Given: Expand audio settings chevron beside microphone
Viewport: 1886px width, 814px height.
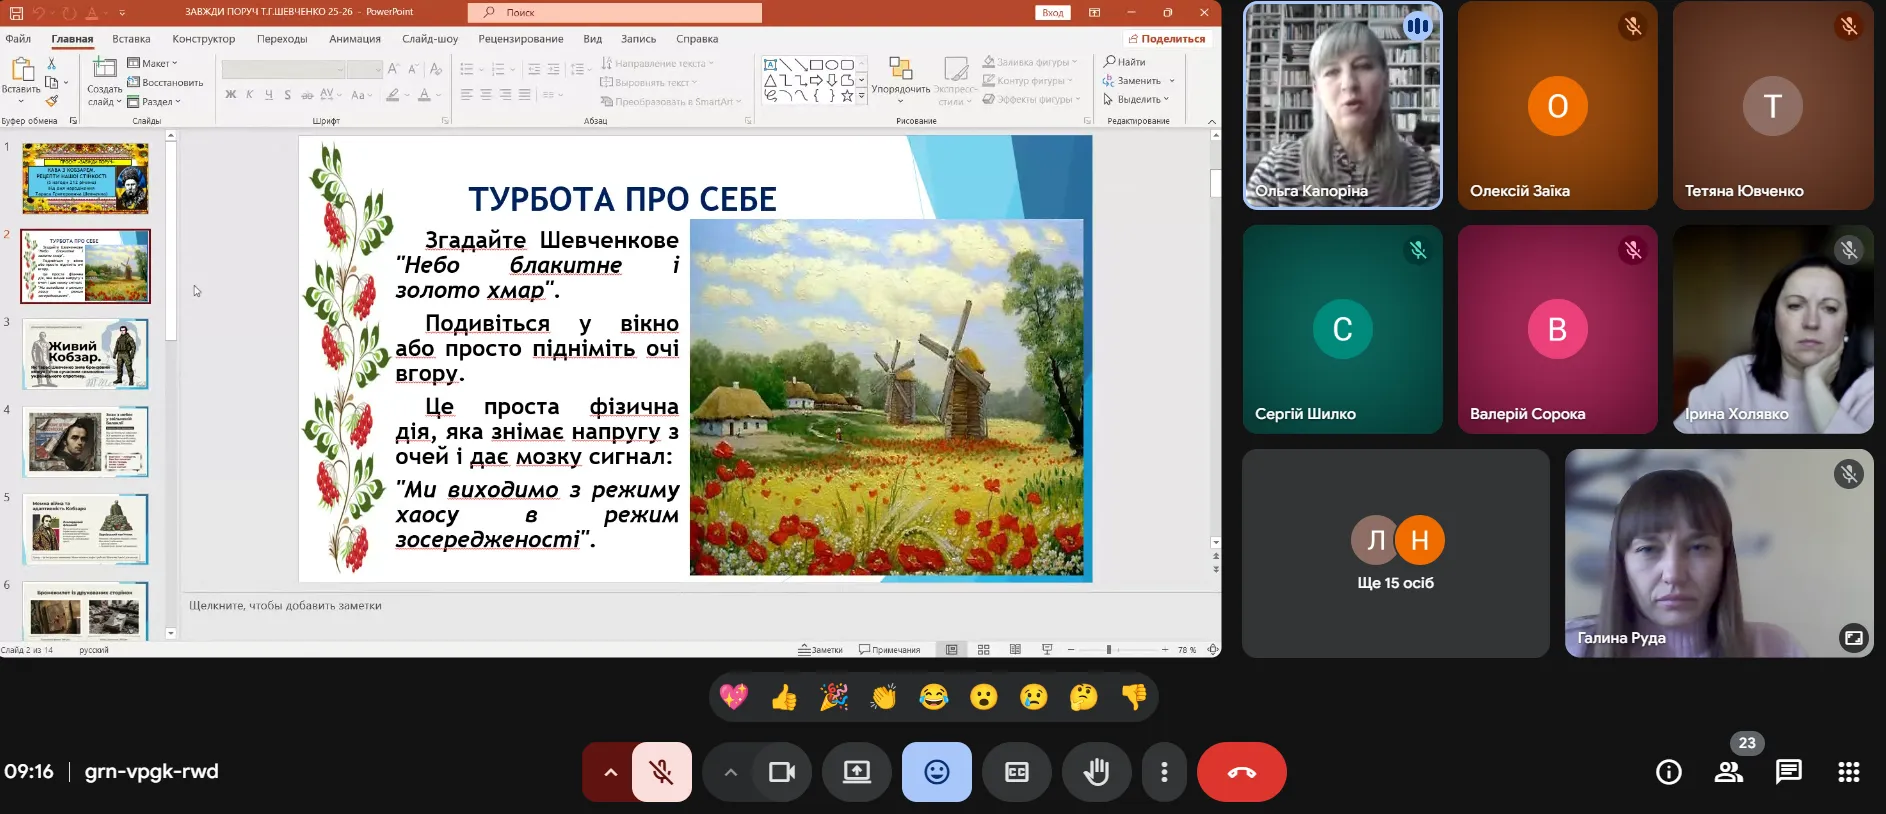Looking at the screenshot, I should click(x=610, y=772).
